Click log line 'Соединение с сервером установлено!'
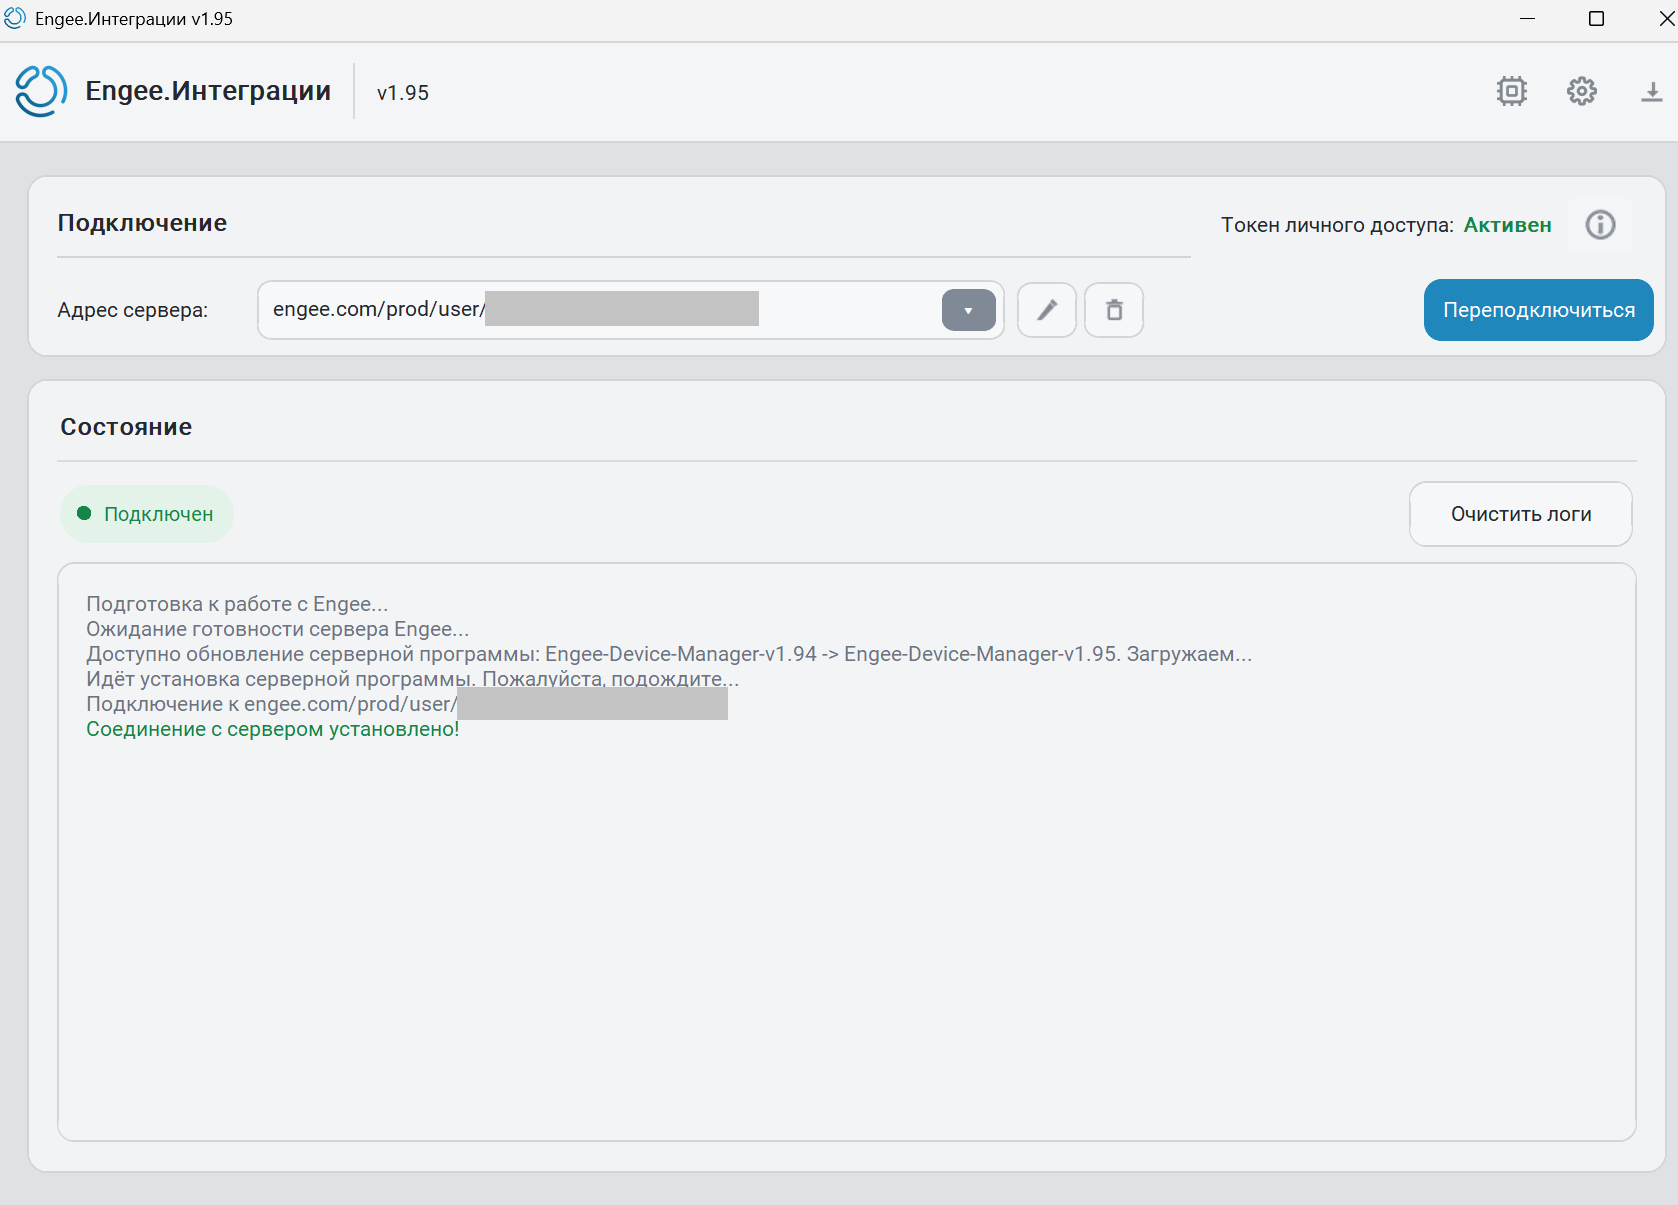The width and height of the screenshot is (1678, 1205). [273, 729]
